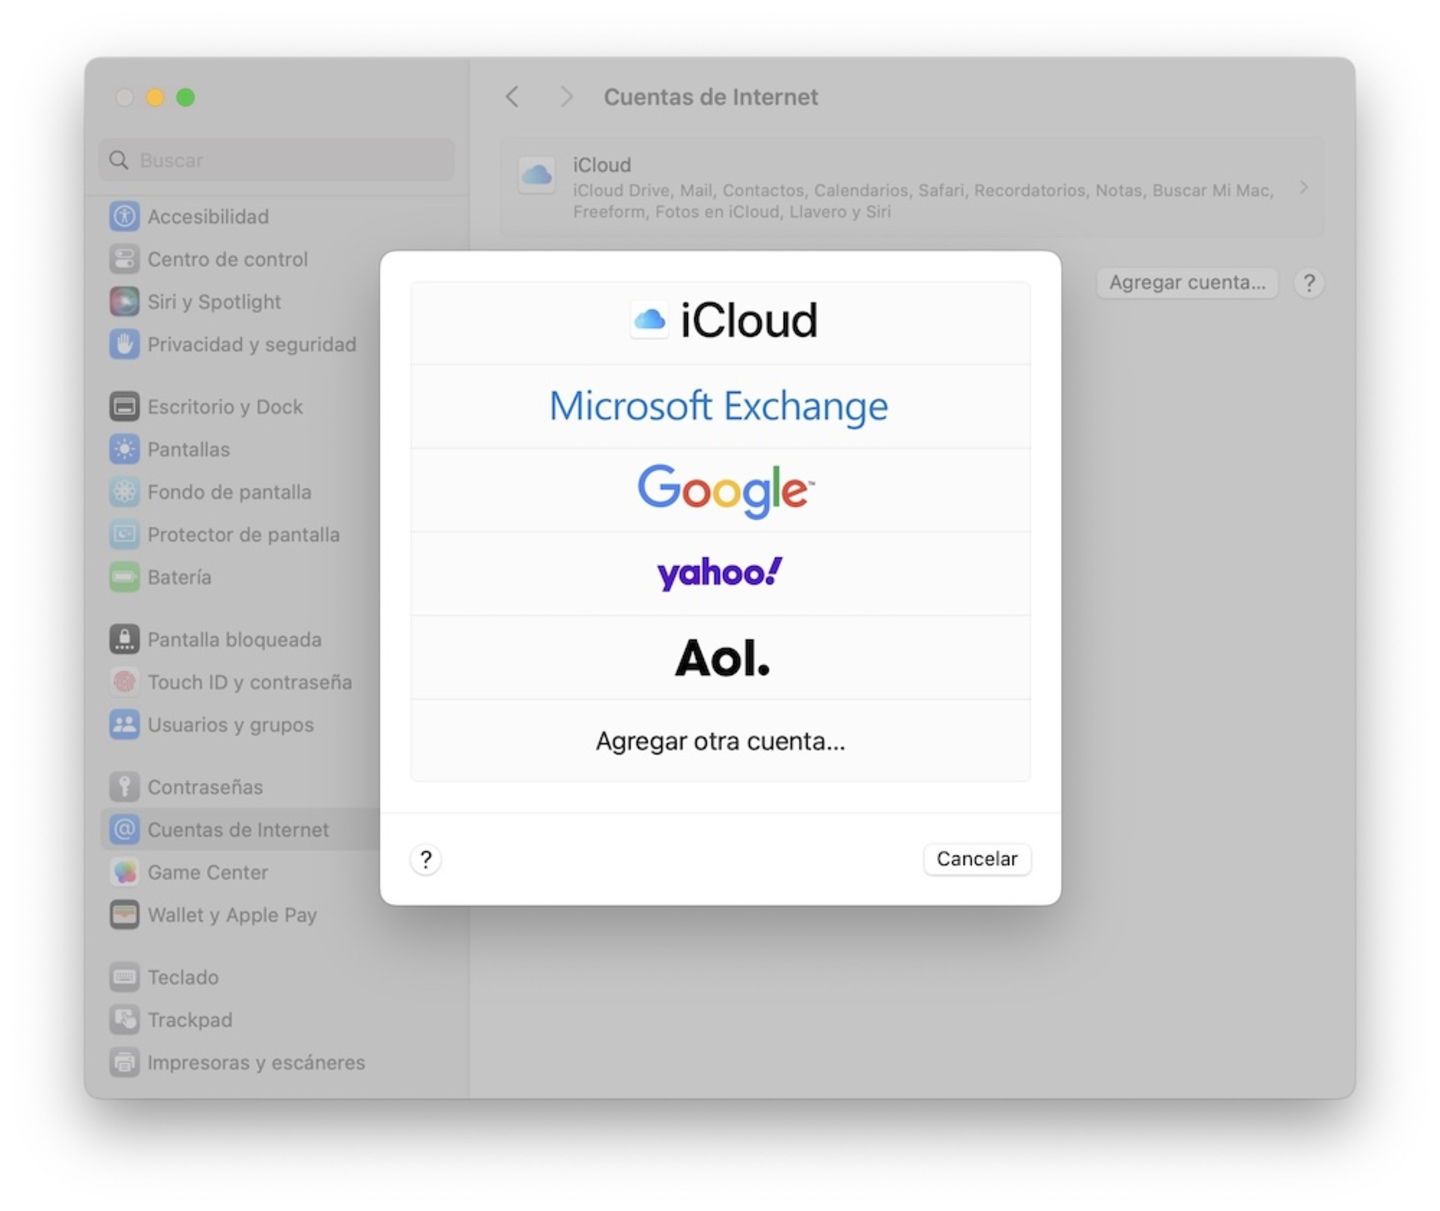This screenshot has height=1211, width=1440.
Task: Click help button next to Agregar cuenta
Action: point(1309,283)
